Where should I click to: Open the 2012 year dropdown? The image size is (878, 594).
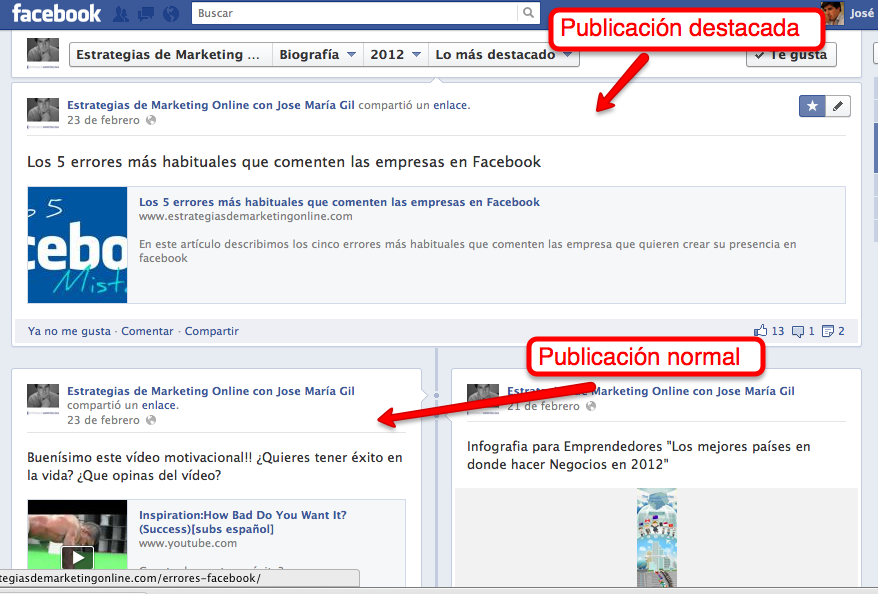tap(395, 54)
